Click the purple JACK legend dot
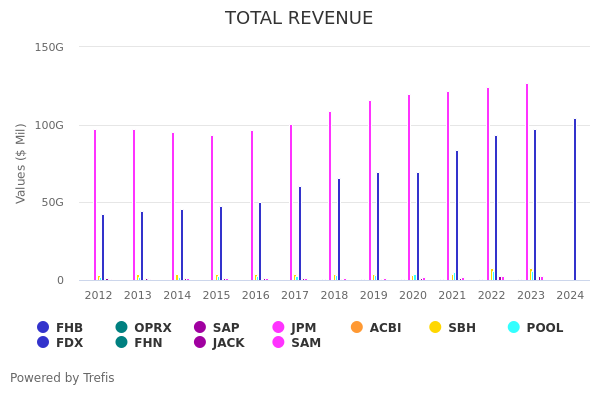The image size is (600, 400). (x=200, y=343)
